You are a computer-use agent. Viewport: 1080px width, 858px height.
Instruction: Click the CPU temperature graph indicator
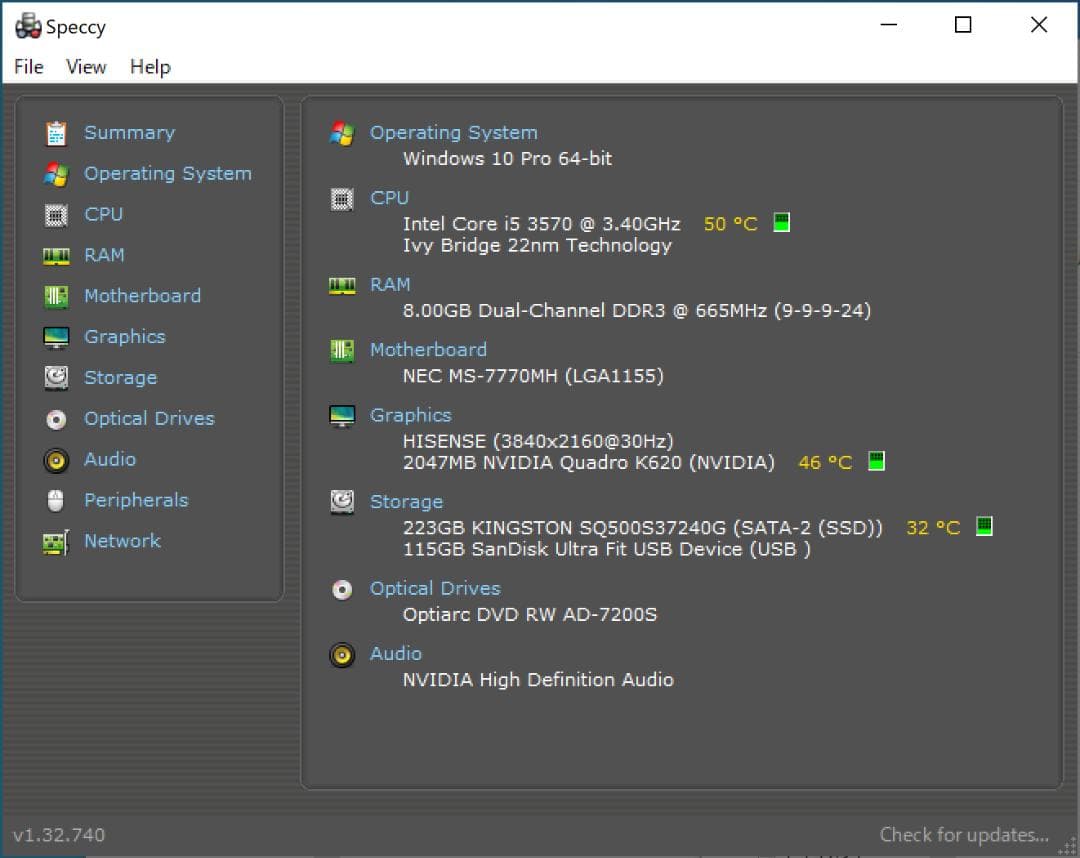pyautogui.click(x=780, y=222)
